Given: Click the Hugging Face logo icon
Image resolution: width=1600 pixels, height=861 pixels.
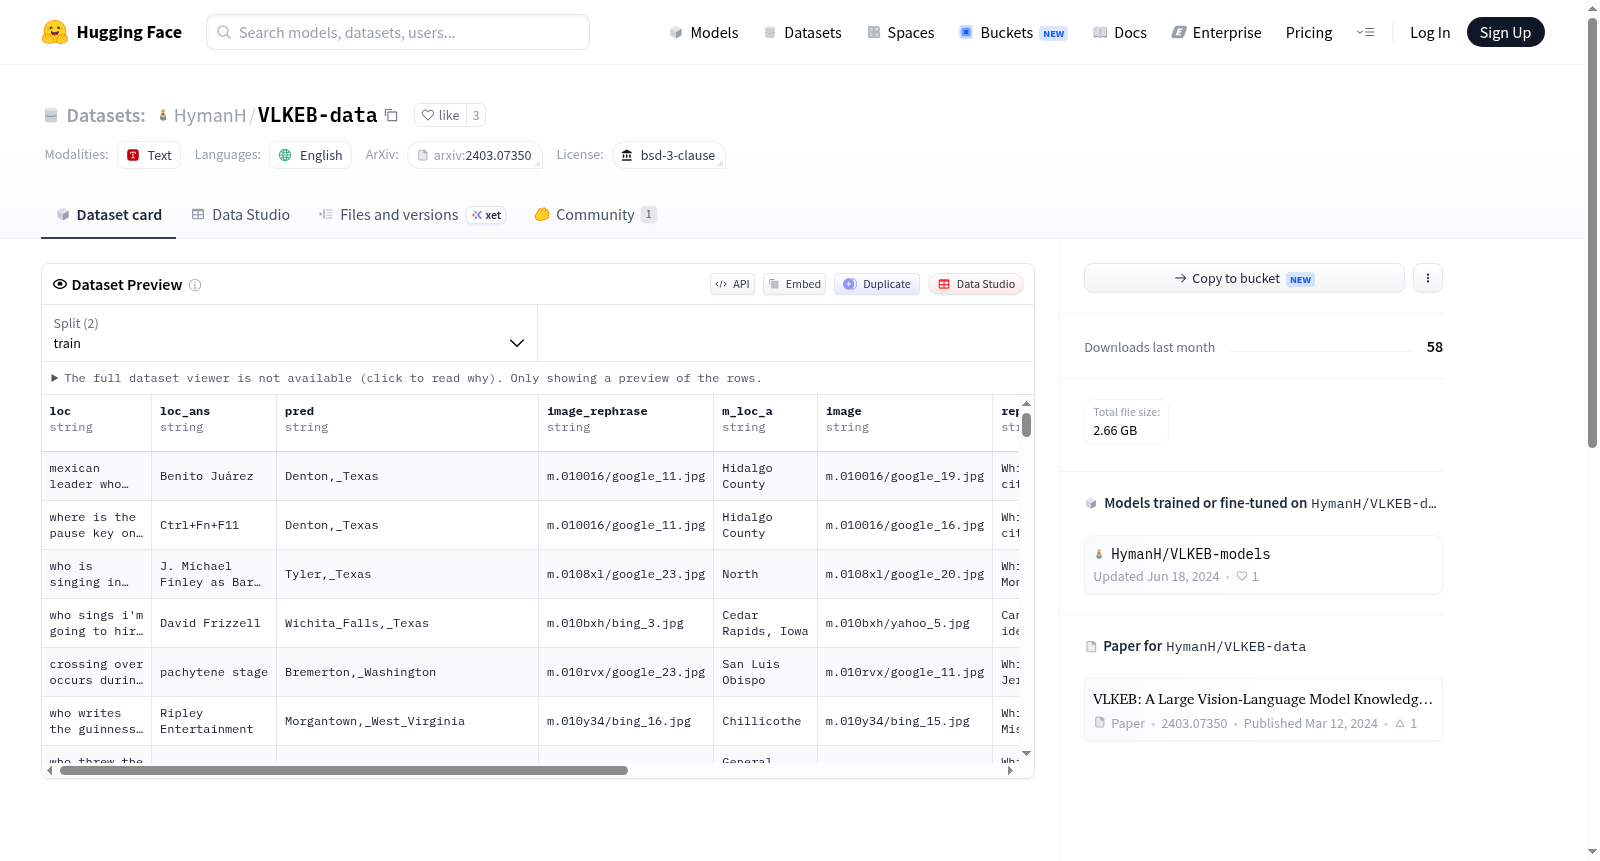Looking at the screenshot, I should click(55, 32).
